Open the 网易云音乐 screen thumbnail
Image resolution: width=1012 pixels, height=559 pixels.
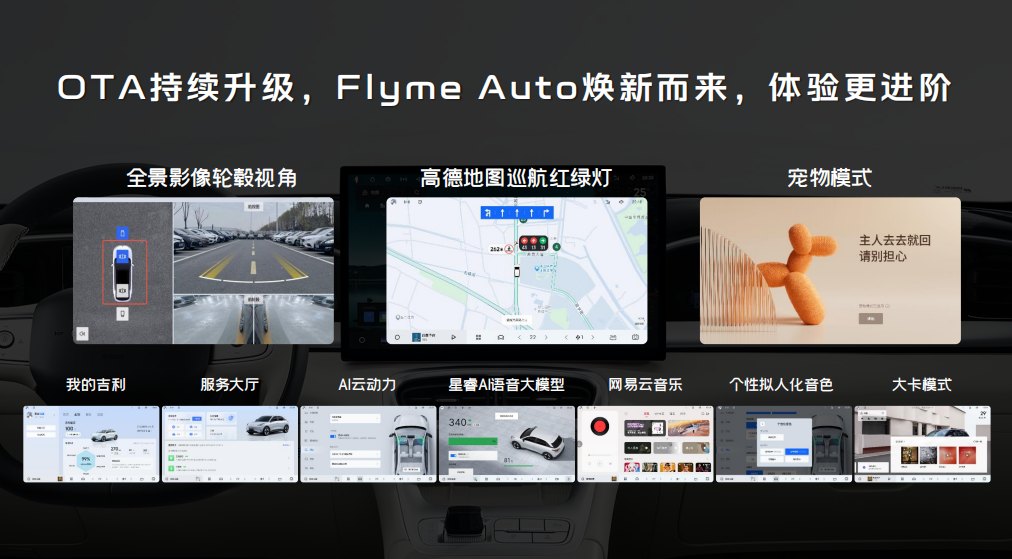click(x=645, y=444)
